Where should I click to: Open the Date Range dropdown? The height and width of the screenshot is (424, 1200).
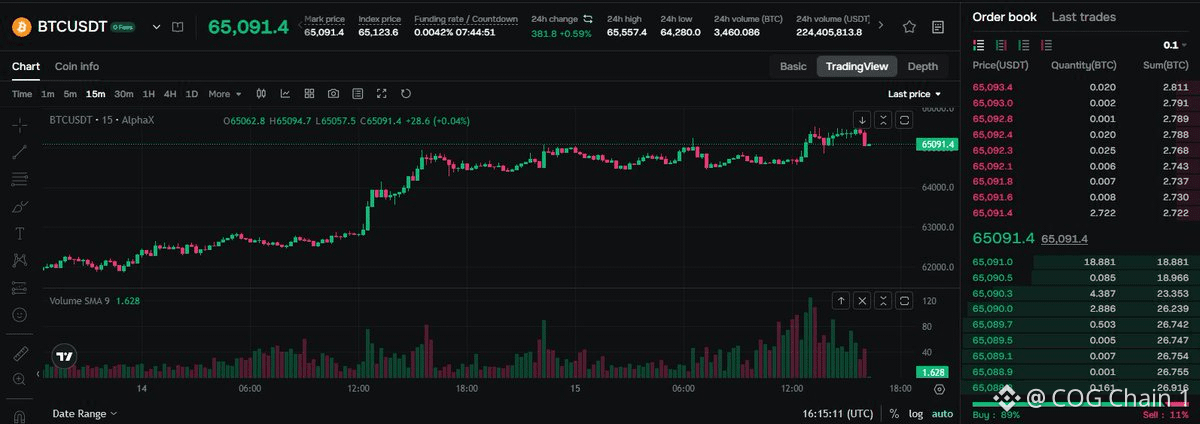coord(84,413)
